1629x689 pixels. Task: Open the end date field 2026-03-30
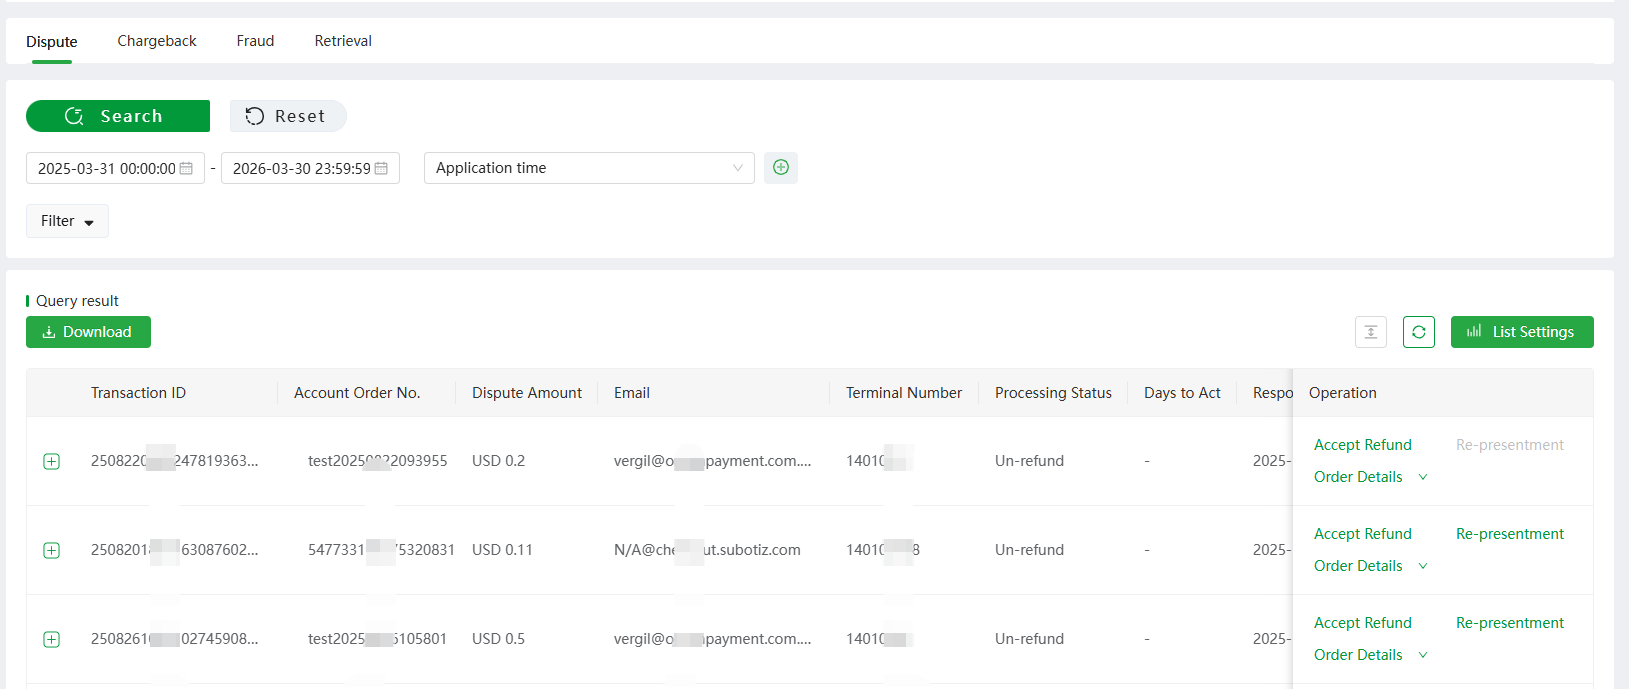pos(310,168)
